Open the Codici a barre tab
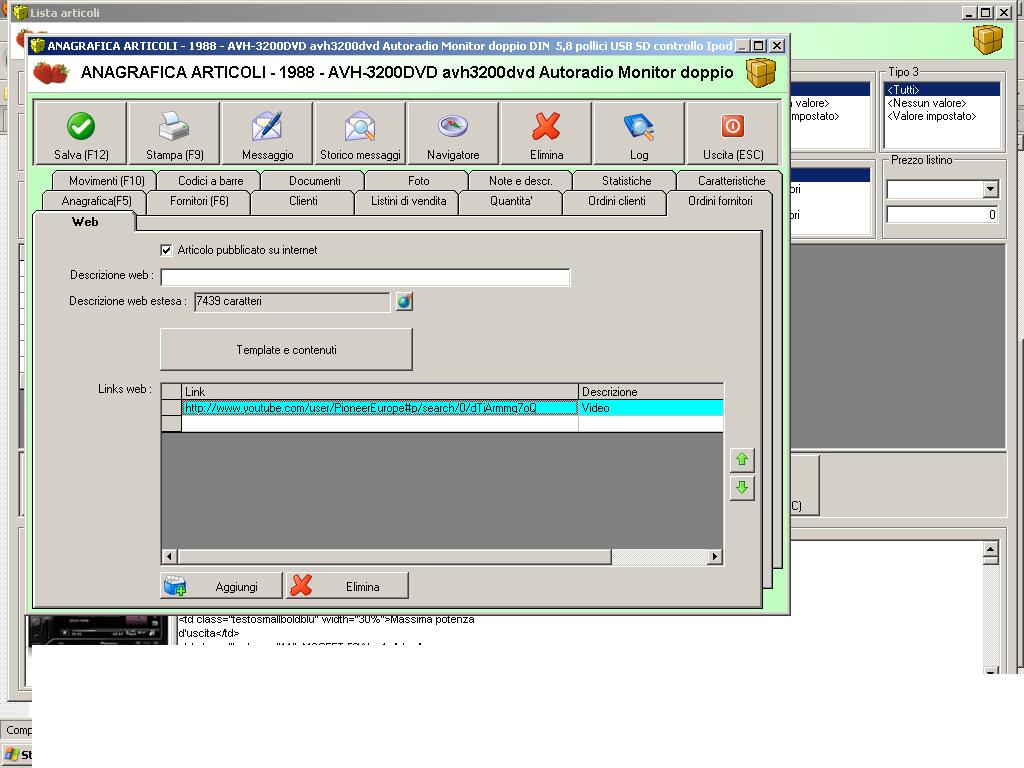 click(x=210, y=181)
